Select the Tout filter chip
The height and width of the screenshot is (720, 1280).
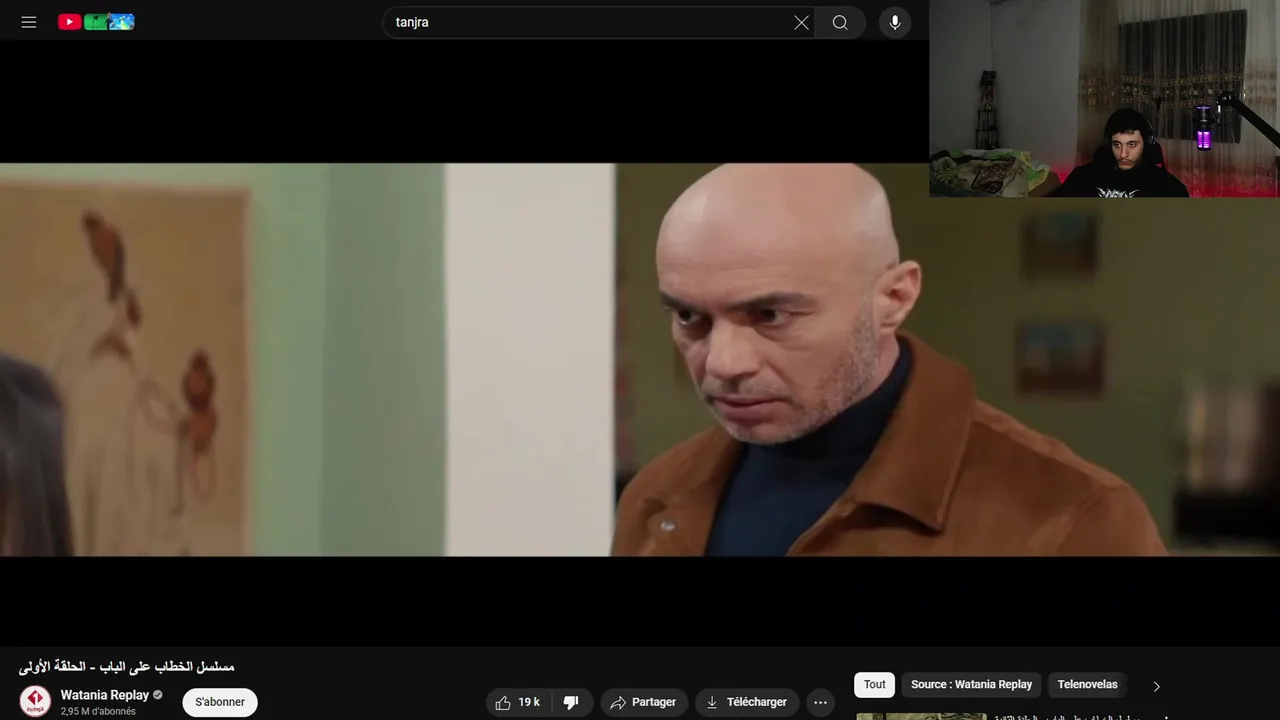point(875,685)
